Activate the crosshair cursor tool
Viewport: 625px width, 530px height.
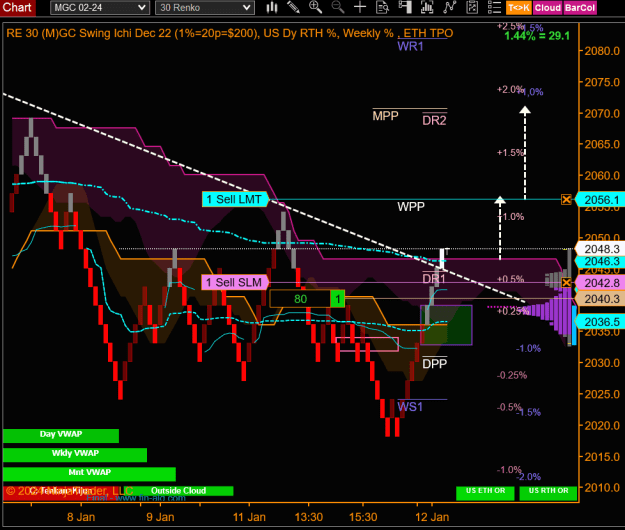pos(360,7)
